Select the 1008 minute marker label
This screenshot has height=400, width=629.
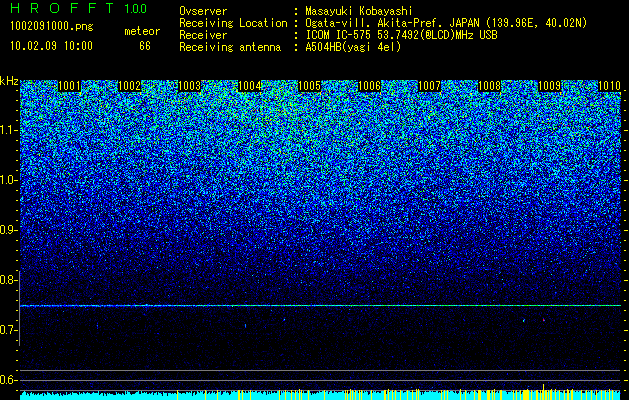489,86
